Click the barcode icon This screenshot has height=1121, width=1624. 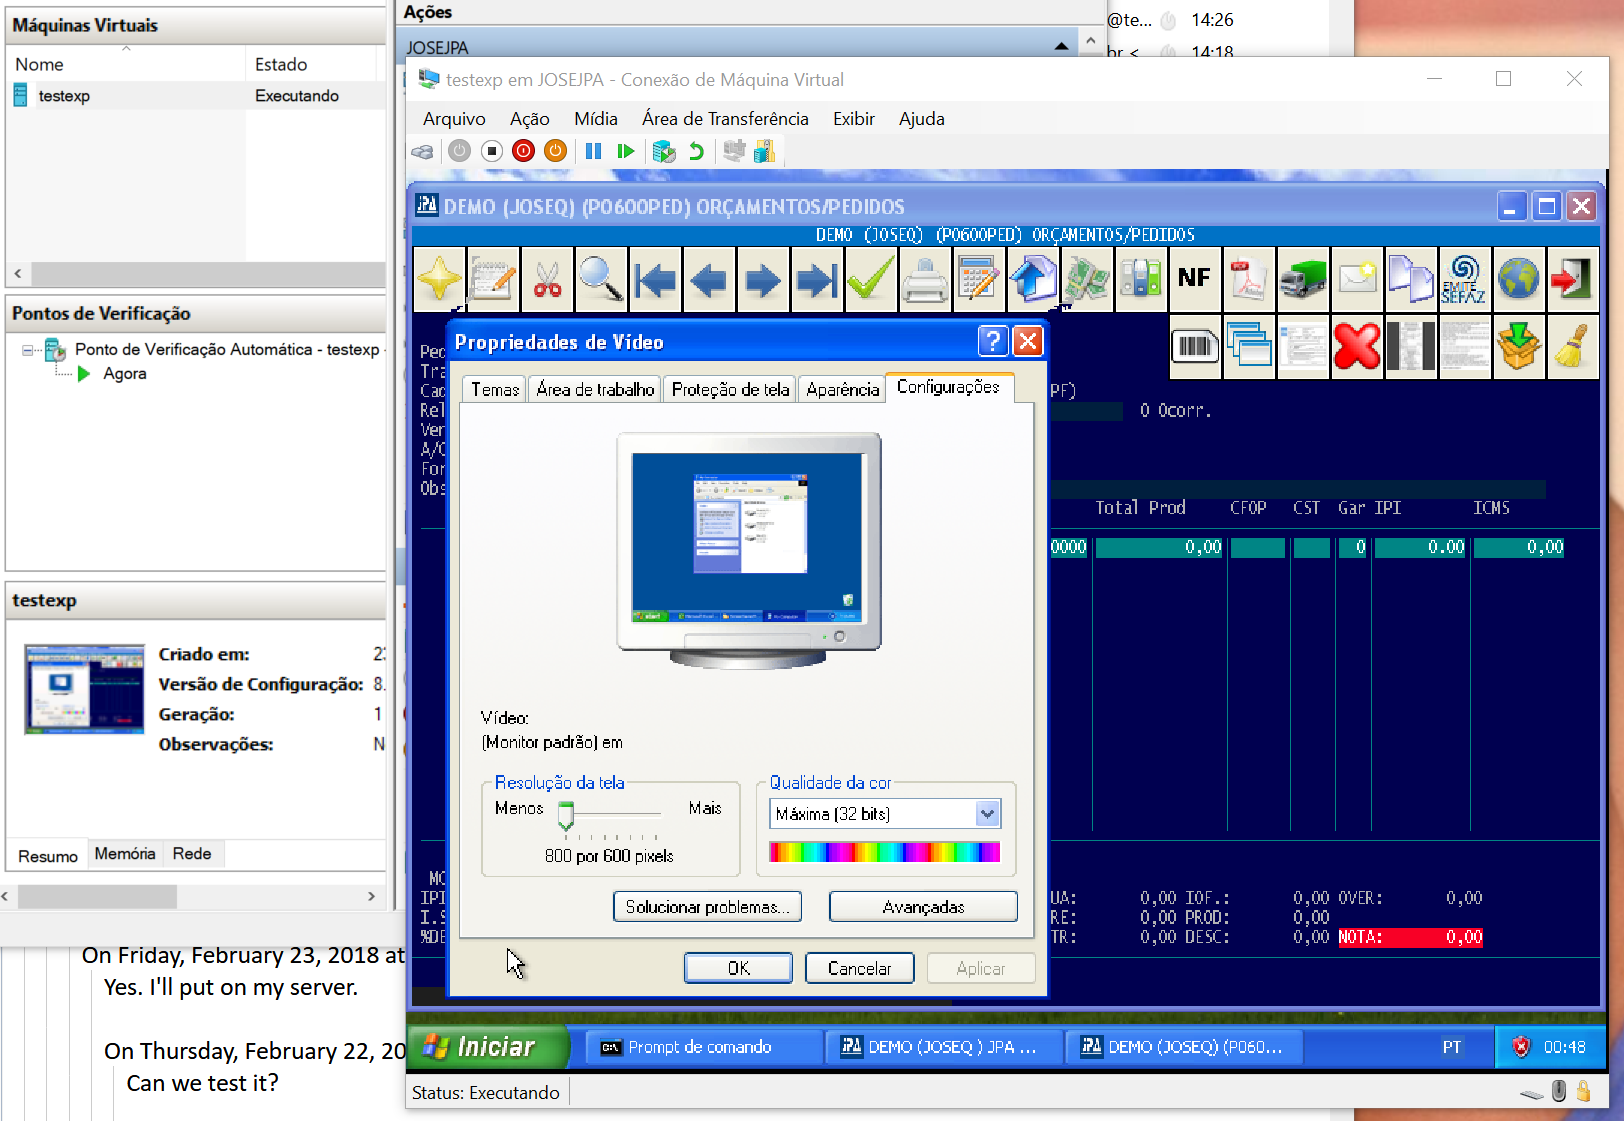[x=1195, y=347]
